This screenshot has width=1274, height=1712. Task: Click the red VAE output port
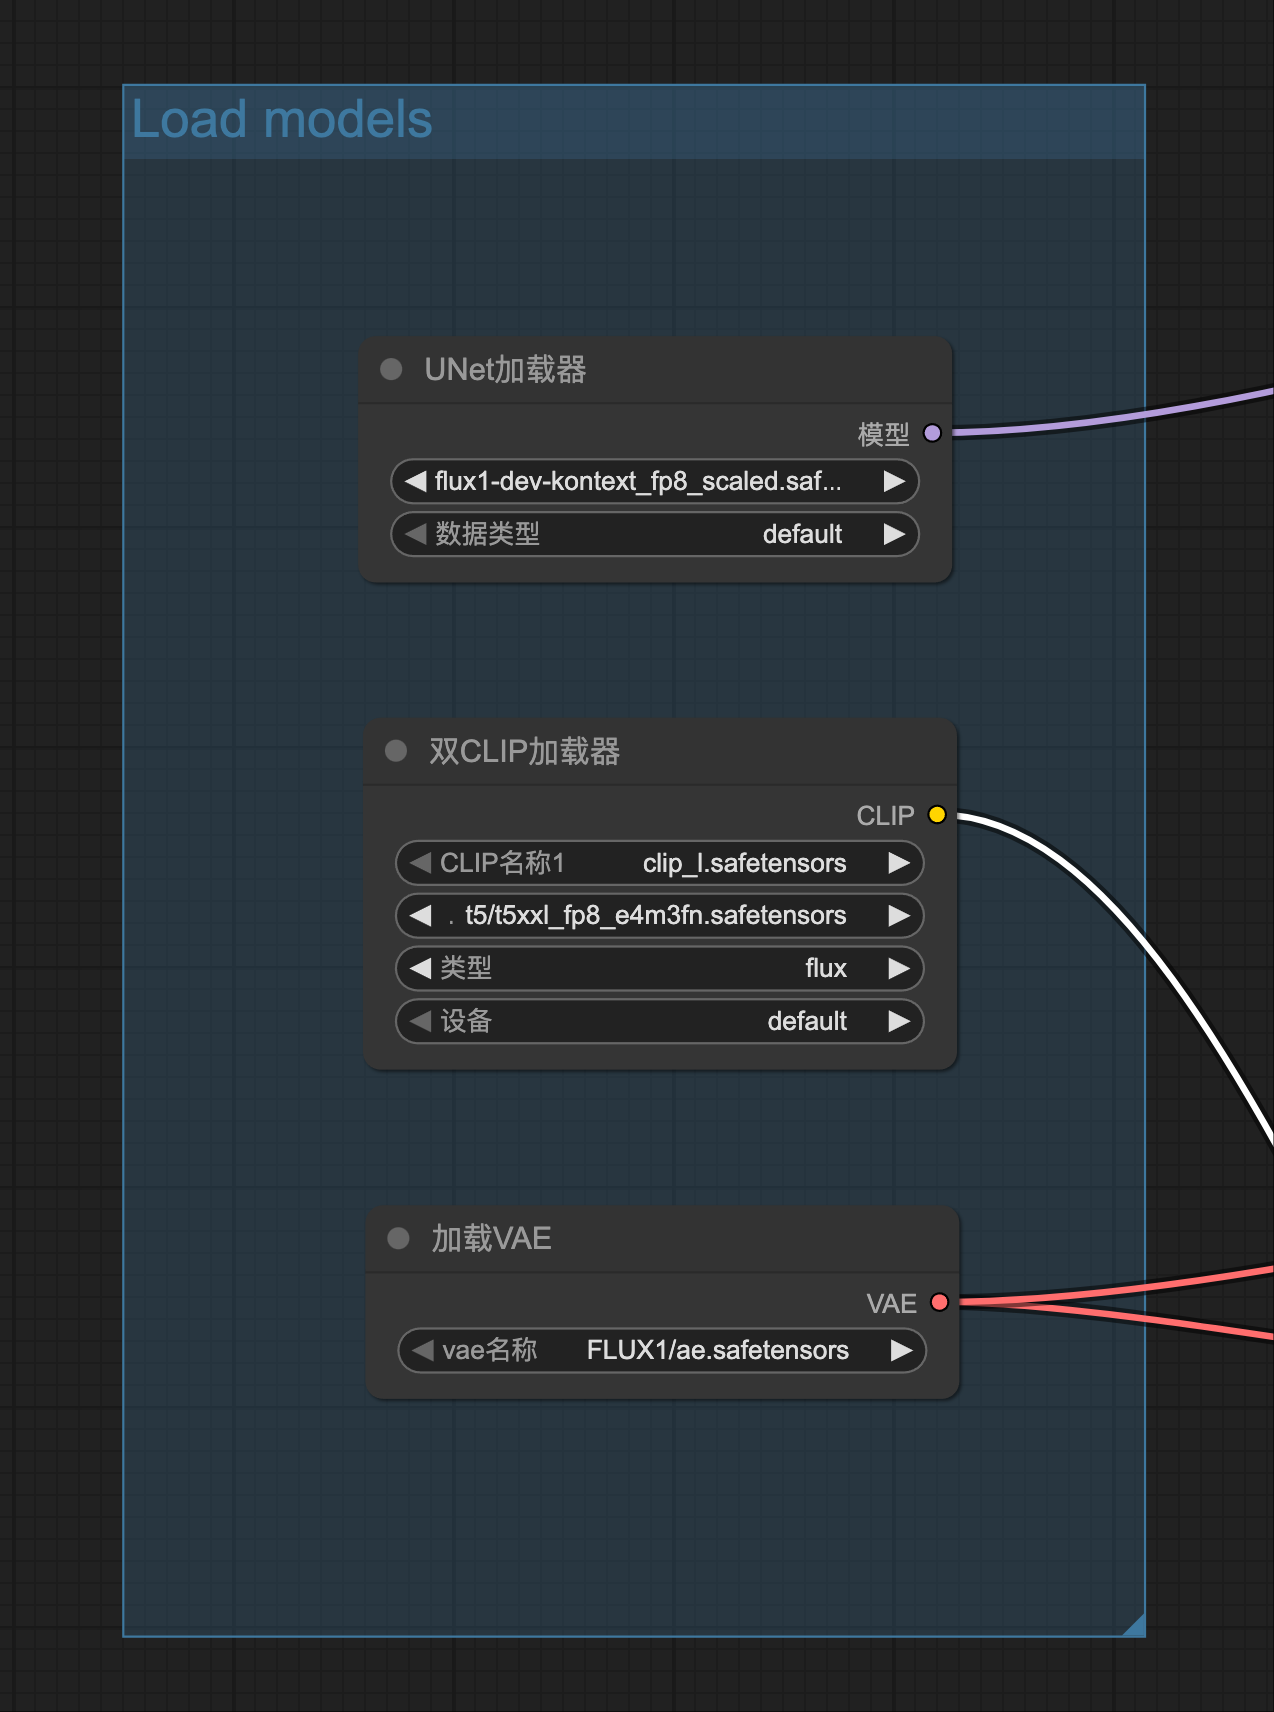click(x=939, y=1302)
